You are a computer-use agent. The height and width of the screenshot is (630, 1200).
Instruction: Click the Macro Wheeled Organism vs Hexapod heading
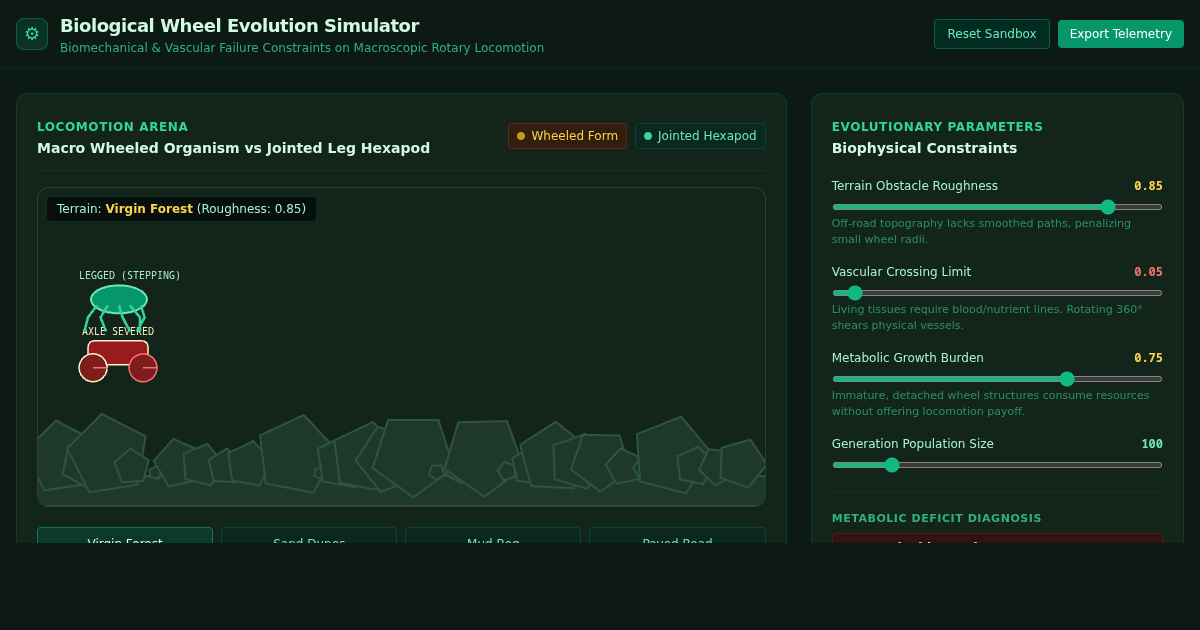pyautogui.click(x=233, y=148)
